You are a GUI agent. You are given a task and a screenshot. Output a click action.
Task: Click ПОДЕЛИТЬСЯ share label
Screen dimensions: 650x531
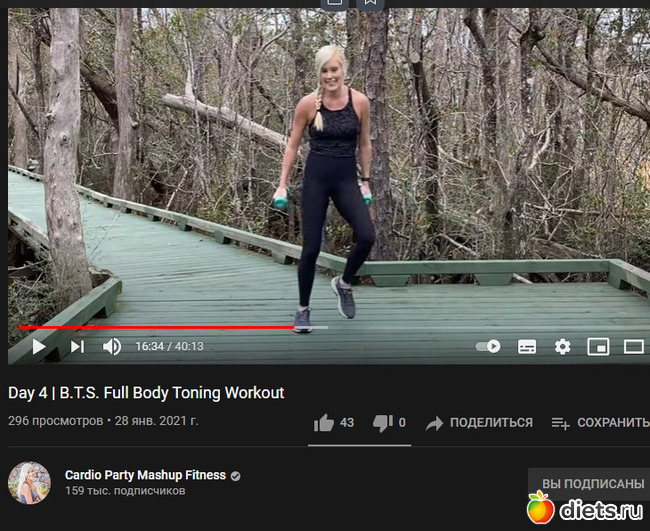pos(491,422)
